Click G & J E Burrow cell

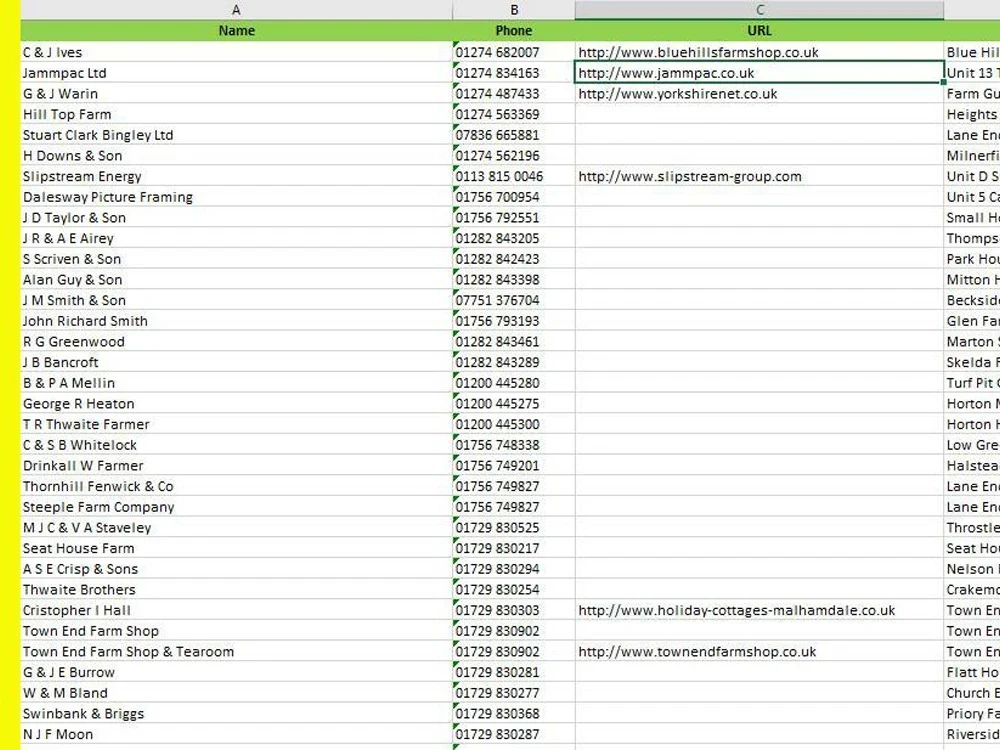point(236,672)
